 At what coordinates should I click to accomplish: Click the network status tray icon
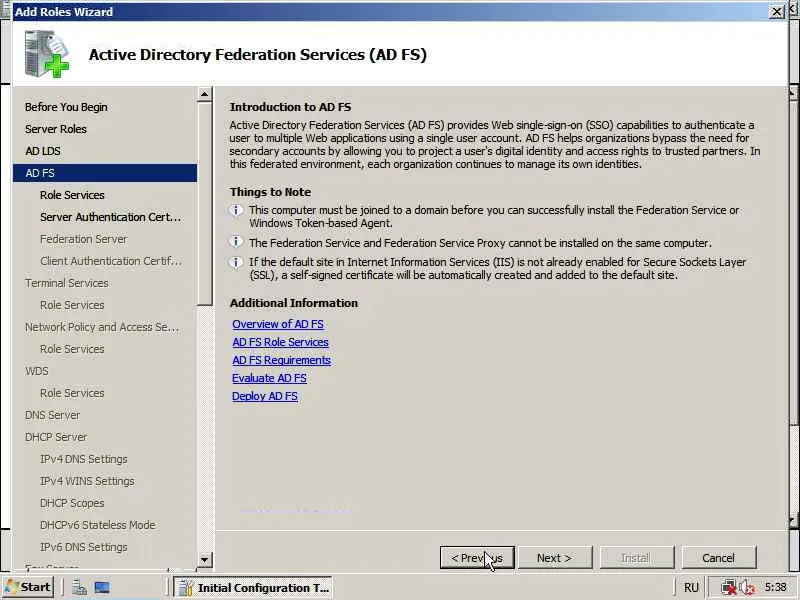(x=729, y=588)
